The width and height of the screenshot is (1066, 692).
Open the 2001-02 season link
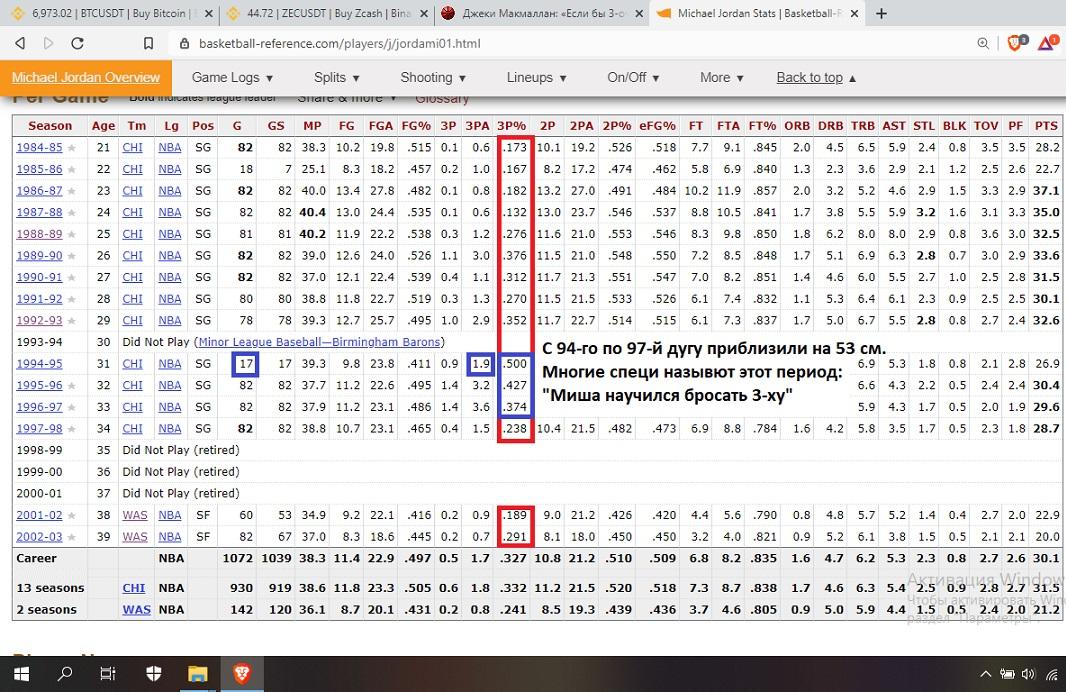point(39,515)
